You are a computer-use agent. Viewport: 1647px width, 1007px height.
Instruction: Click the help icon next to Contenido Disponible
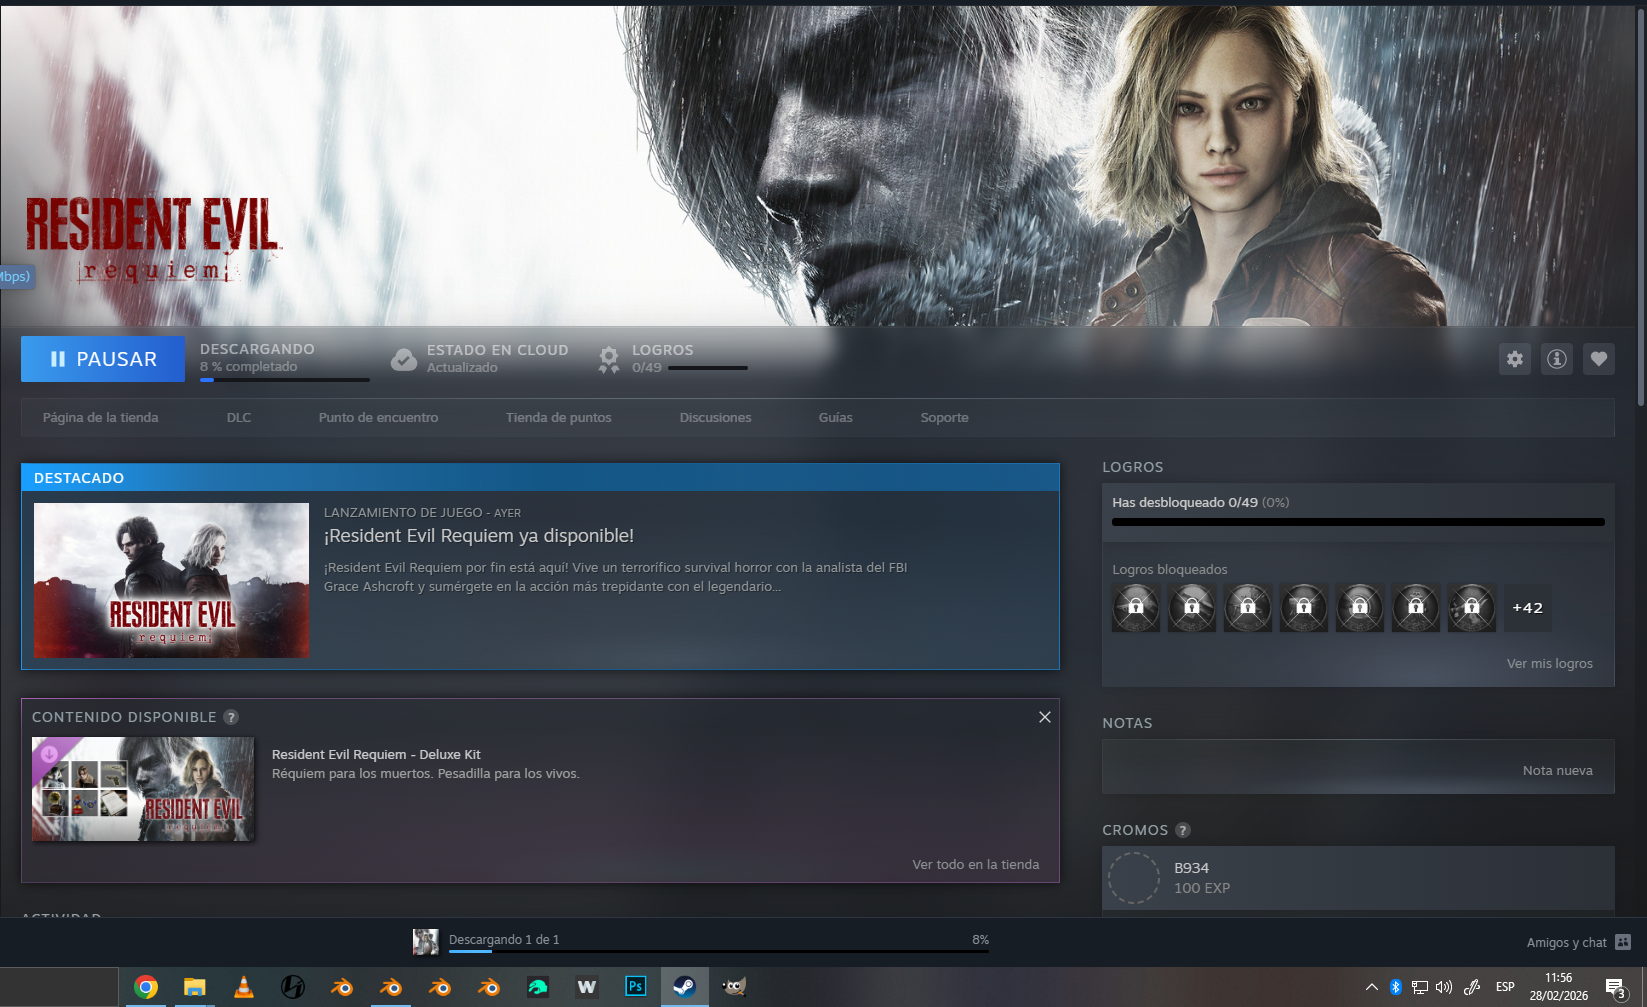231,717
